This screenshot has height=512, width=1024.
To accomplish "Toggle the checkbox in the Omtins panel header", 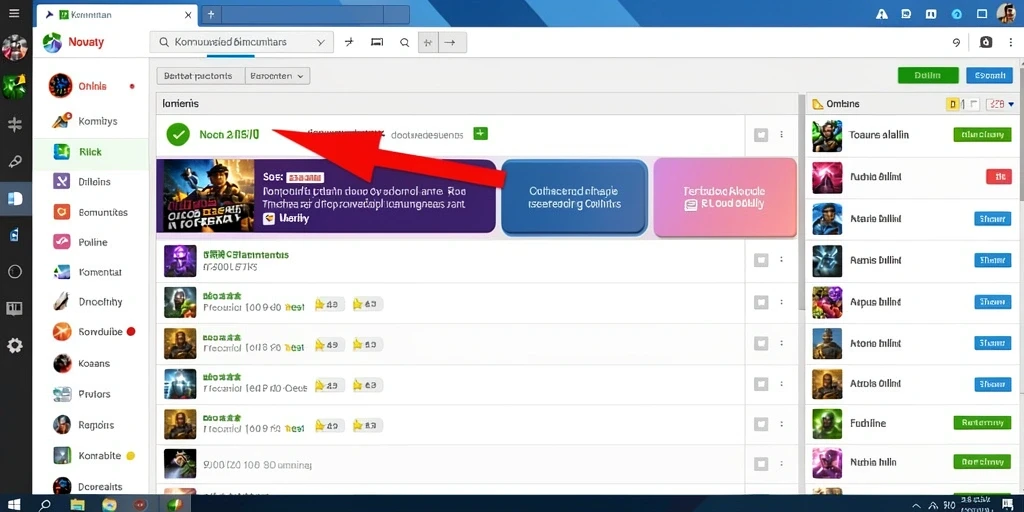I will pos(974,104).
